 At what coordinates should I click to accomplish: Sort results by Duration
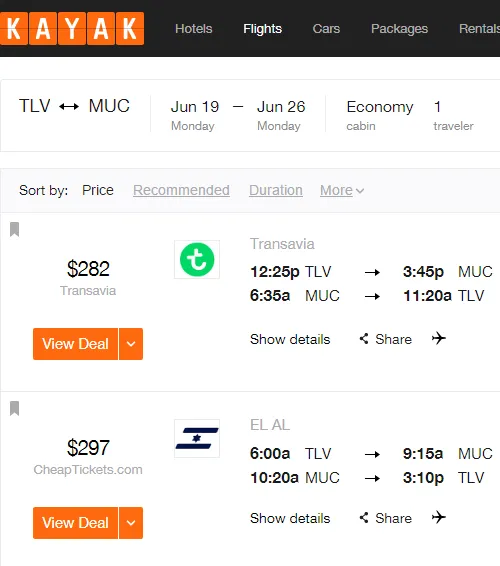(x=276, y=190)
